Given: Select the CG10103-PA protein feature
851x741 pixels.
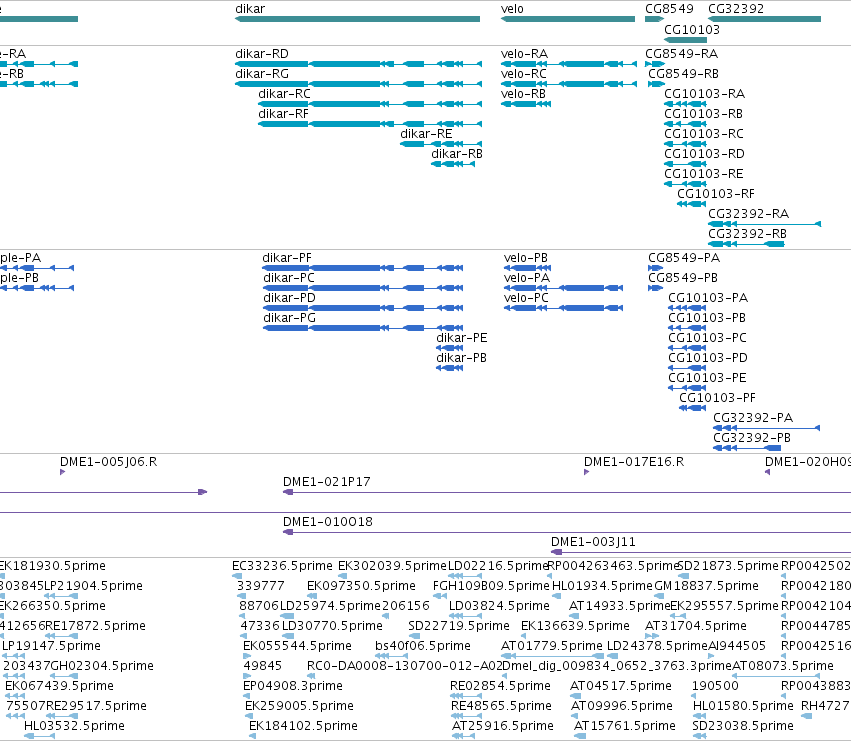Looking at the screenshot, I should 687,308.
